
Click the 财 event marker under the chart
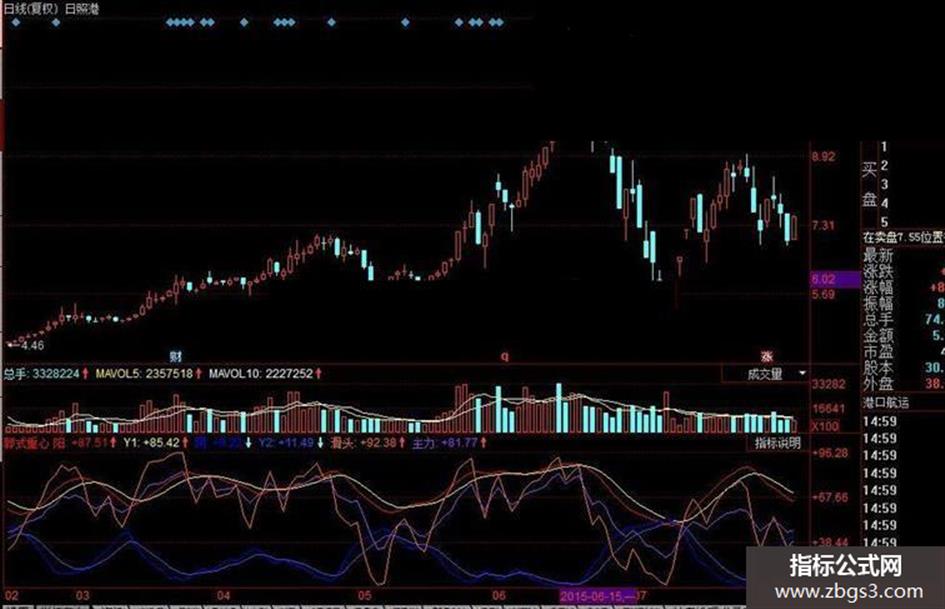(x=175, y=357)
